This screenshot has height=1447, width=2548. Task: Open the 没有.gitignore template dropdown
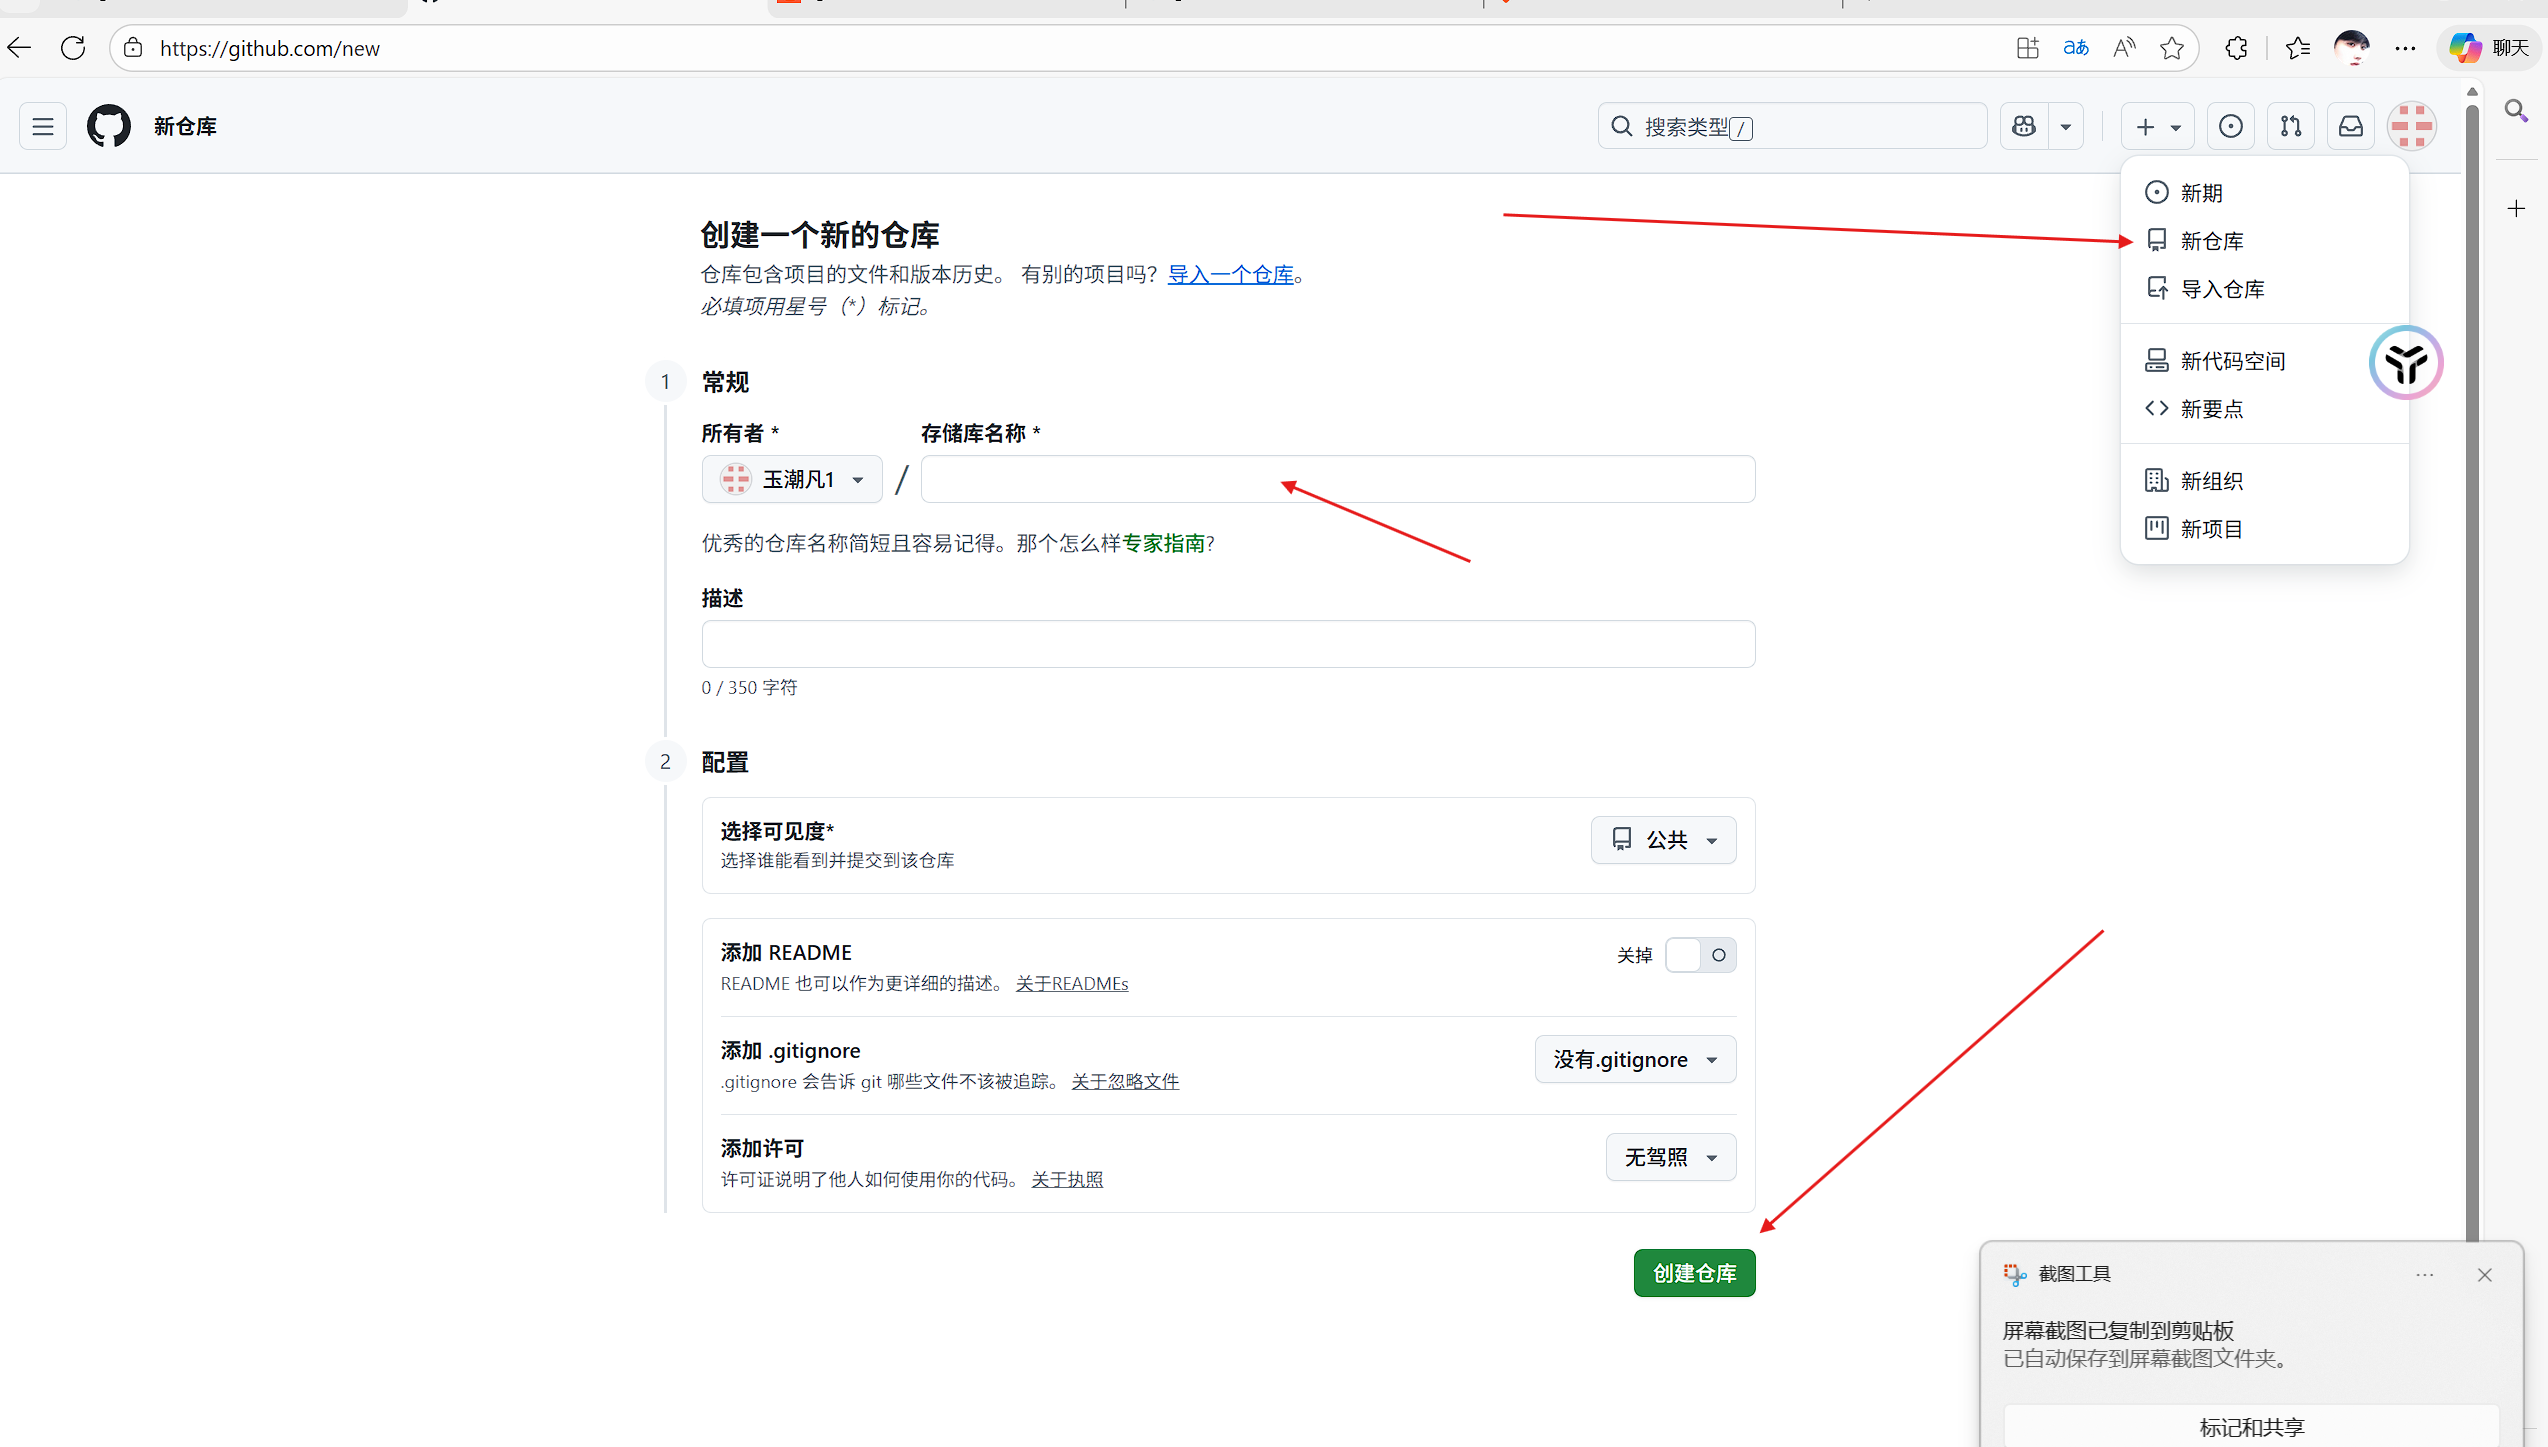click(x=1635, y=1060)
